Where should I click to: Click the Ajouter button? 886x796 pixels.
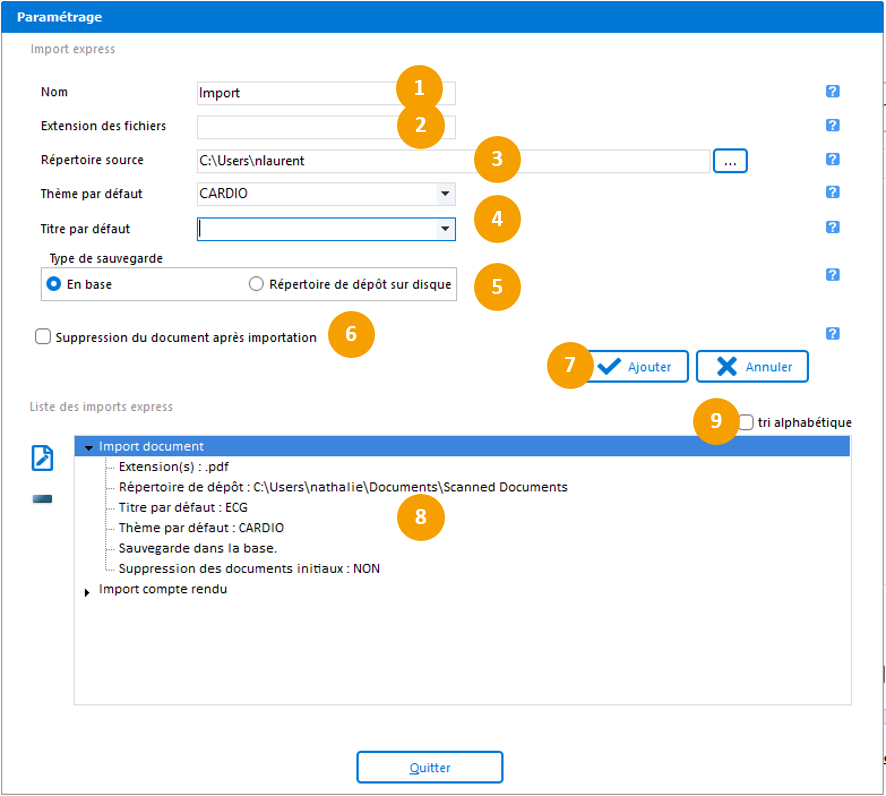637,367
